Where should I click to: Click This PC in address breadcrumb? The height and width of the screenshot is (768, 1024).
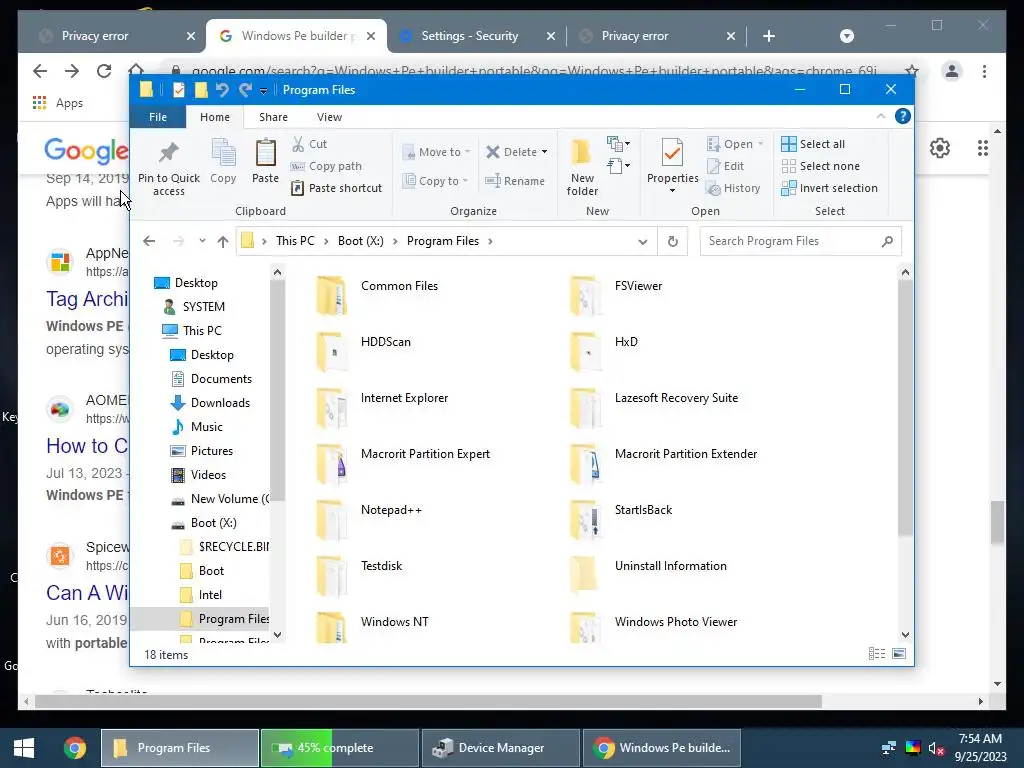[x=295, y=241]
